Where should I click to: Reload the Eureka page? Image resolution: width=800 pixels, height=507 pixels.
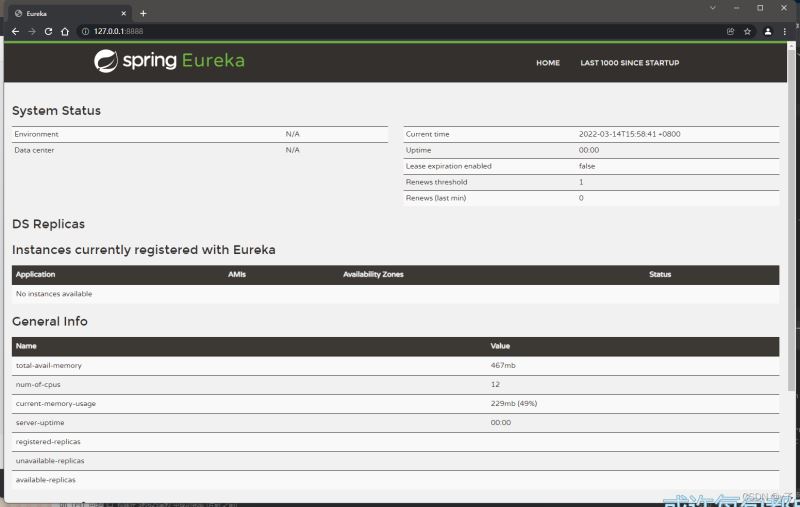click(x=48, y=31)
